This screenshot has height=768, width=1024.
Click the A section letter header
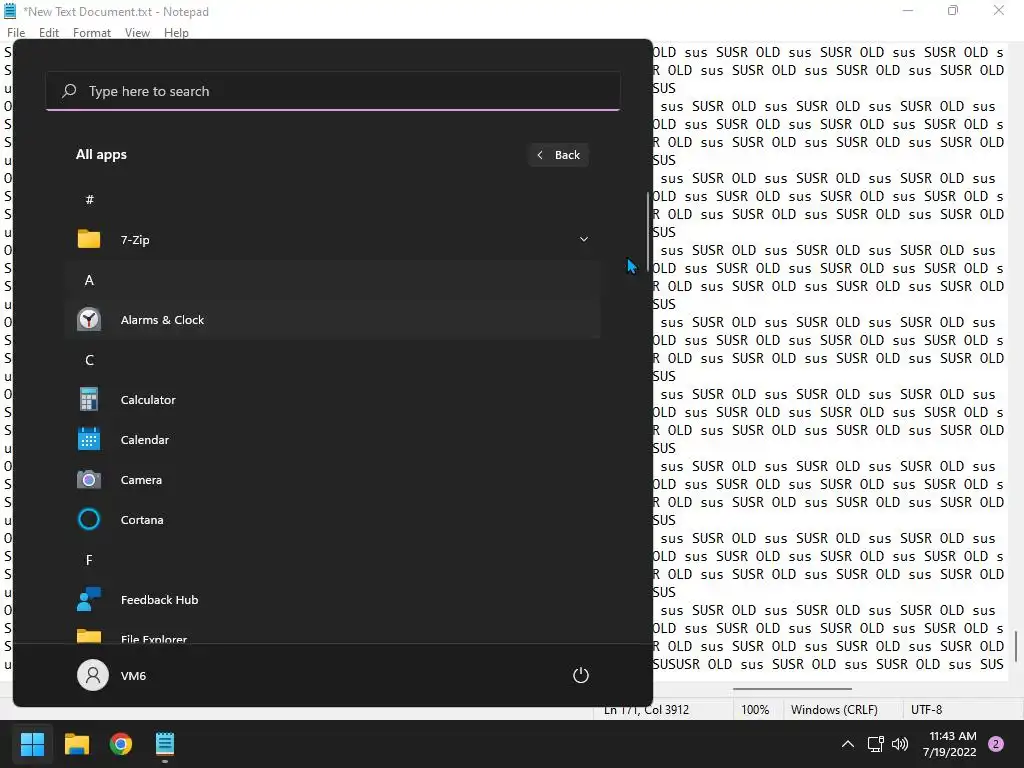click(x=89, y=280)
